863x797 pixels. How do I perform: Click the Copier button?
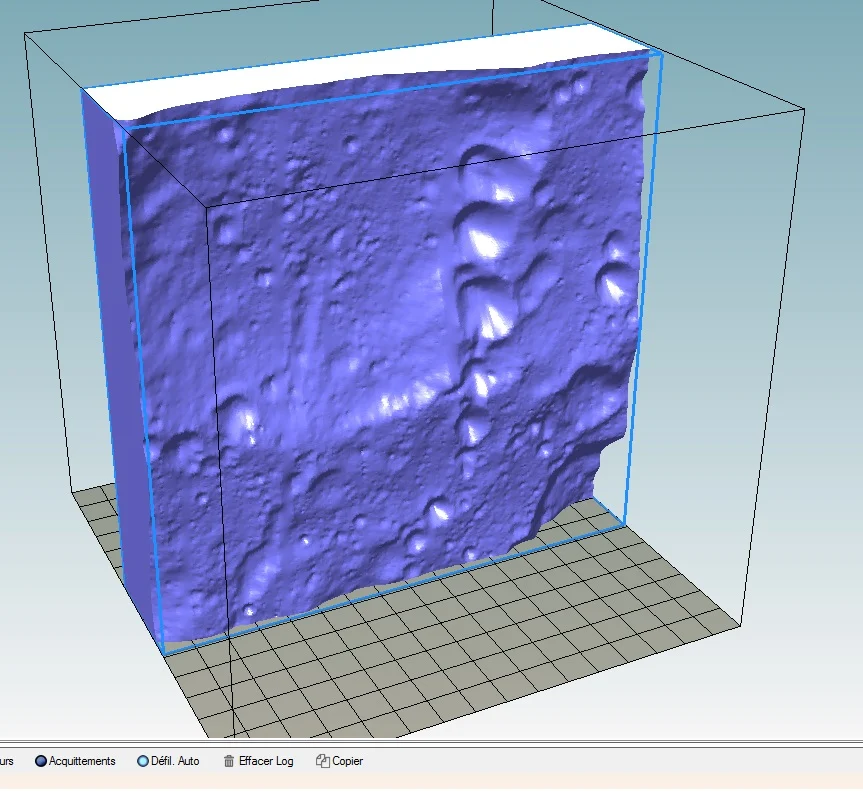(x=340, y=761)
